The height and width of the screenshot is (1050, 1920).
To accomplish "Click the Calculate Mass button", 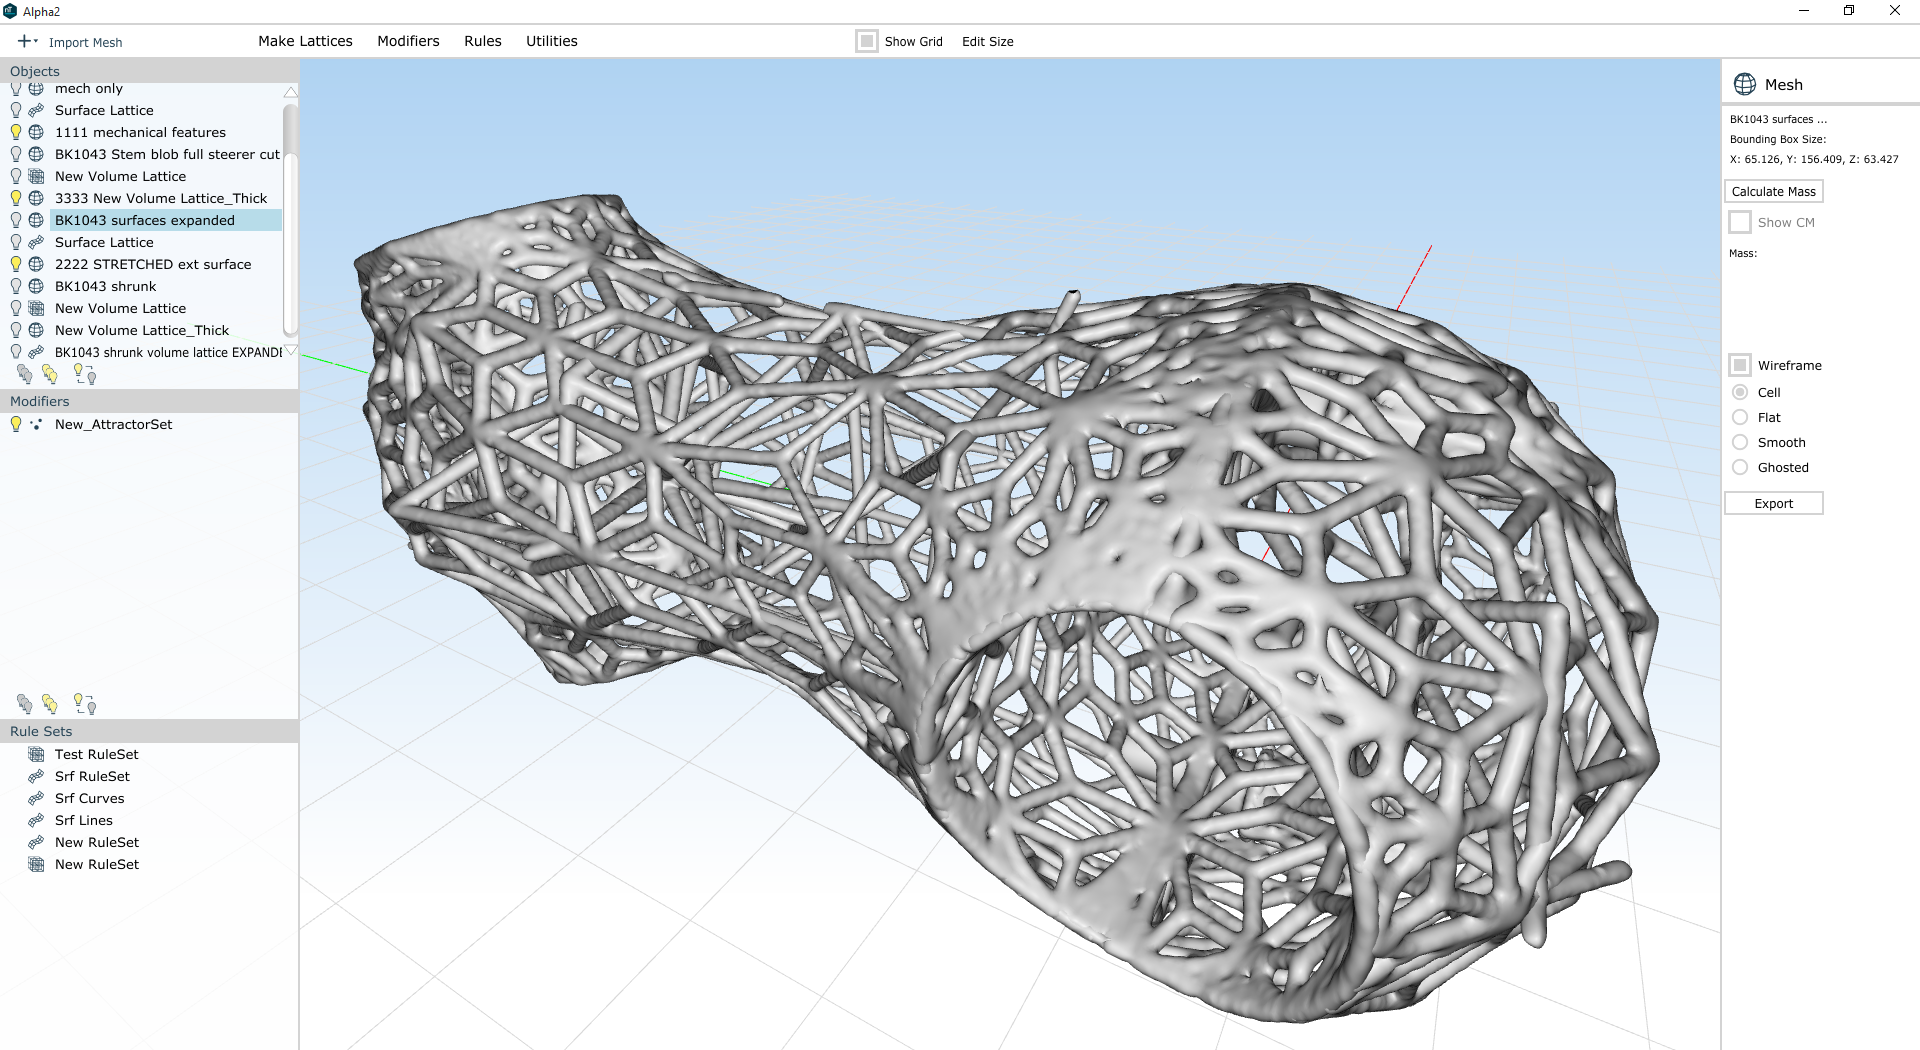I will point(1773,191).
